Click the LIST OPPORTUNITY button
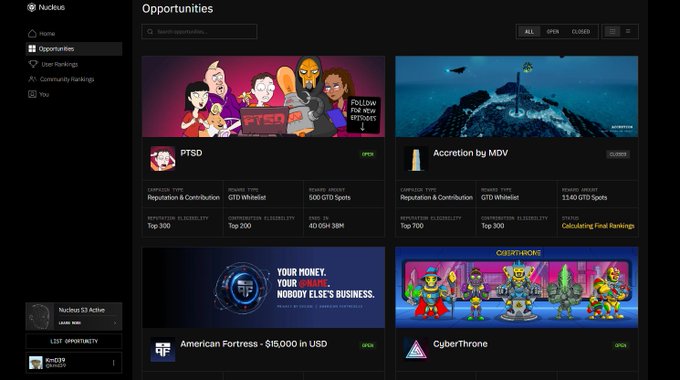The height and width of the screenshot is (380, 680). pyautogui.click(x=74, y=341)
